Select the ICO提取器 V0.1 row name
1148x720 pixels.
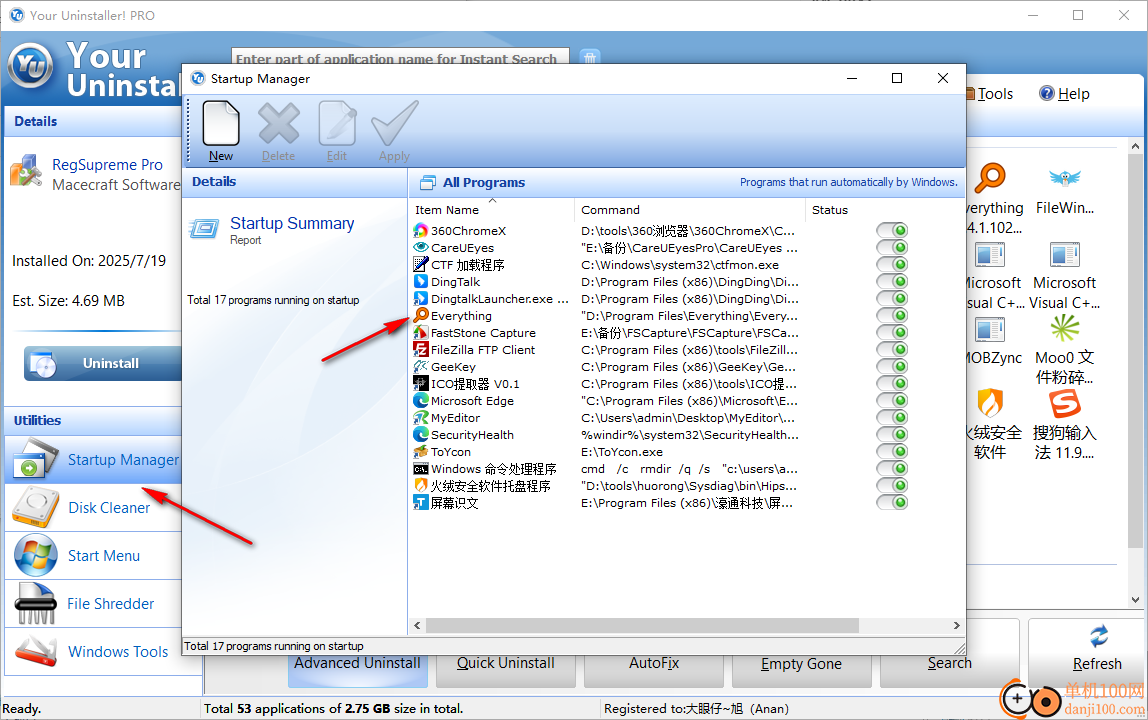[475, 384]
